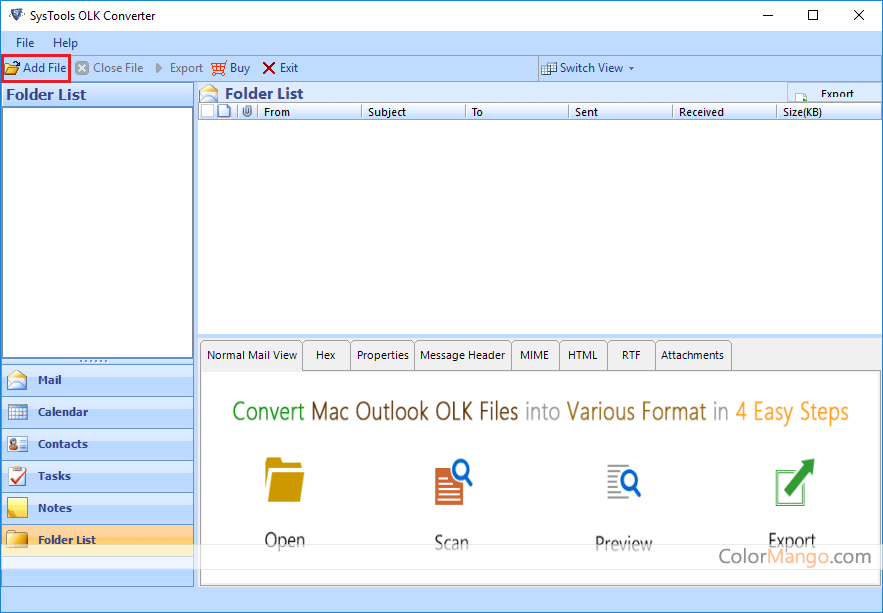The width and height of the screenshot is (883, 613).
Task: Click the Buy shopping cart button
Action: [230, 68]
